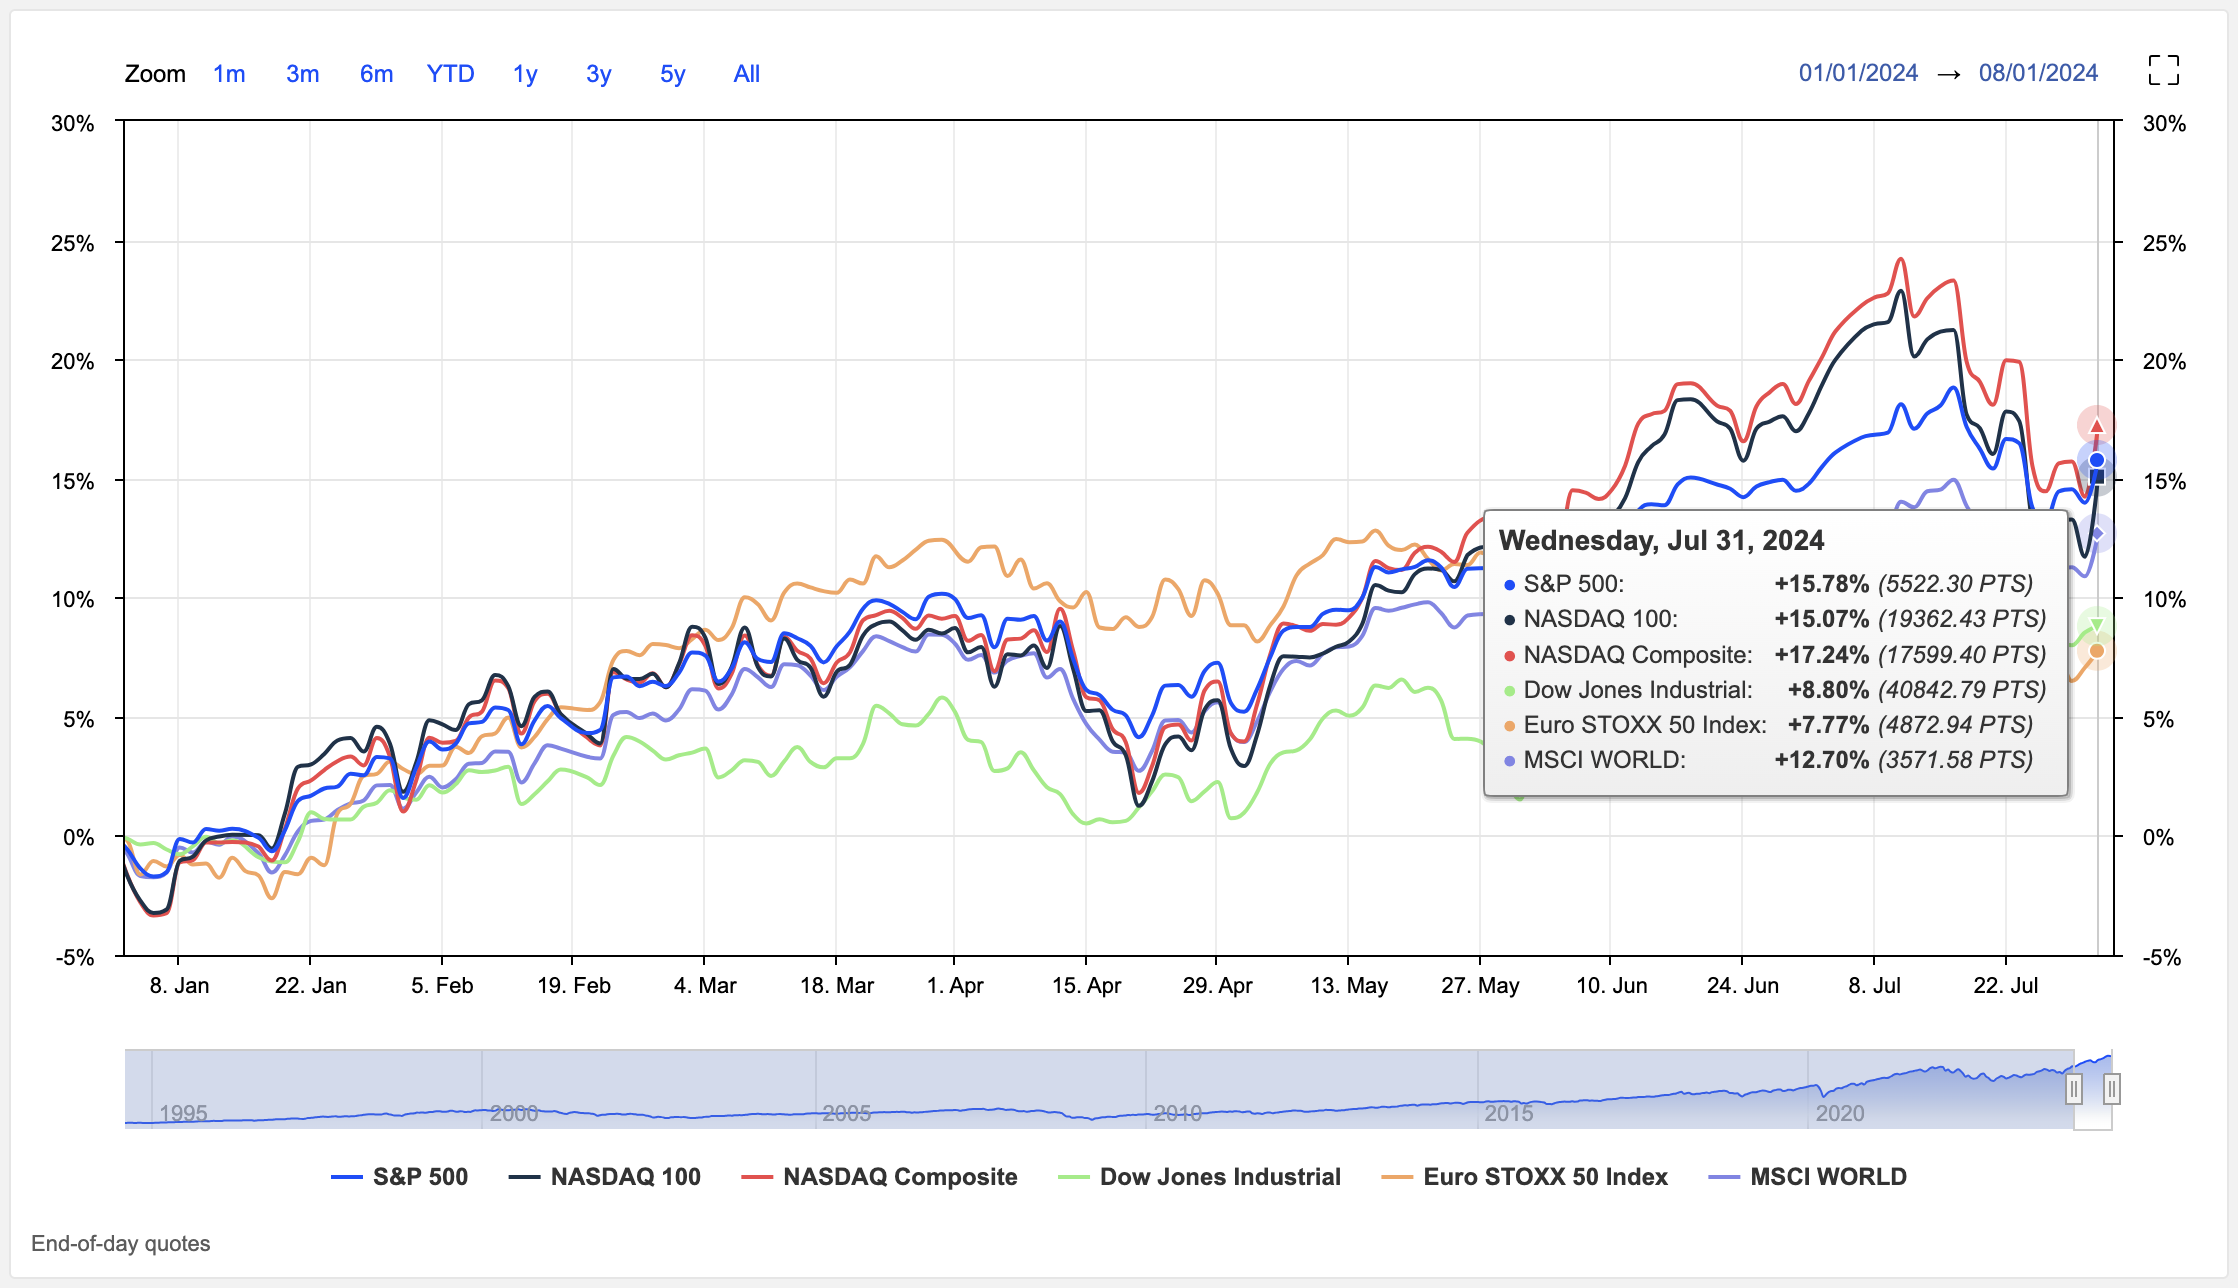The width and height of the screenshot is (2238, 1288).
Task: Switch zoom to 1y
Action: (x=525, y=74)
